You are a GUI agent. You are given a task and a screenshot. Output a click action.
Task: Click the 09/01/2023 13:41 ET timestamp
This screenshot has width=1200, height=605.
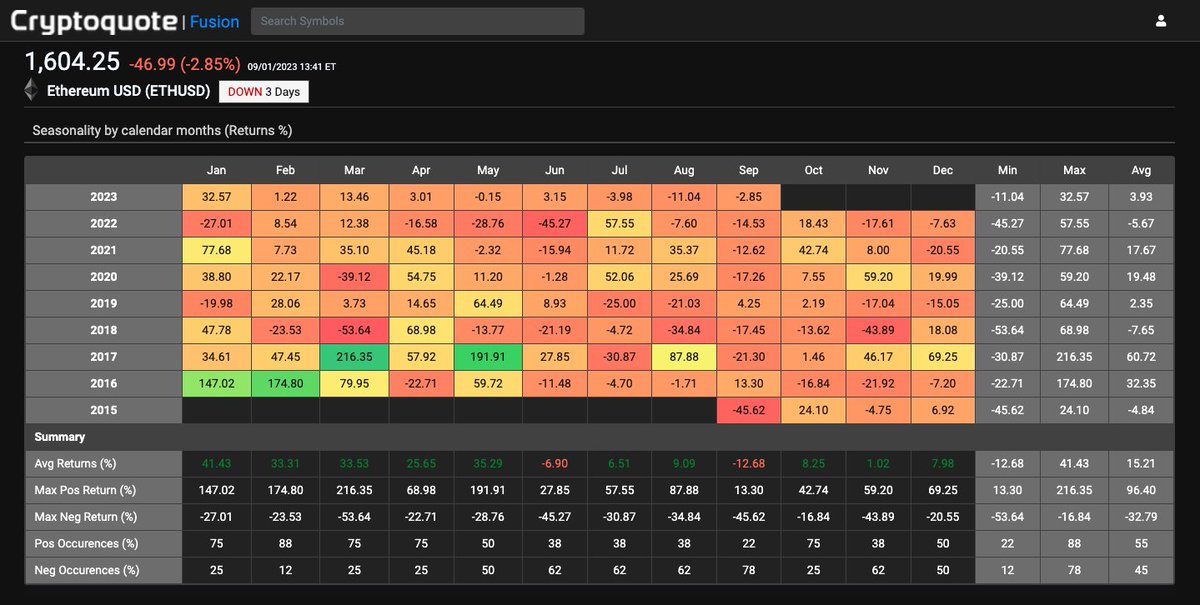tap(292, 67)
